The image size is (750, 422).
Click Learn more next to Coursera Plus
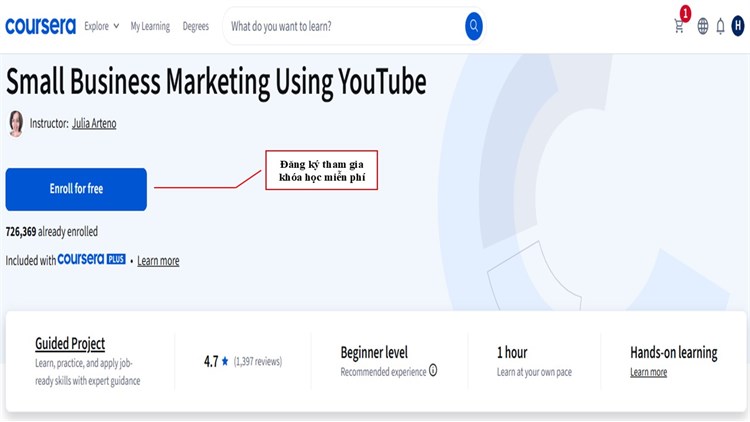[x=158, y=261]
